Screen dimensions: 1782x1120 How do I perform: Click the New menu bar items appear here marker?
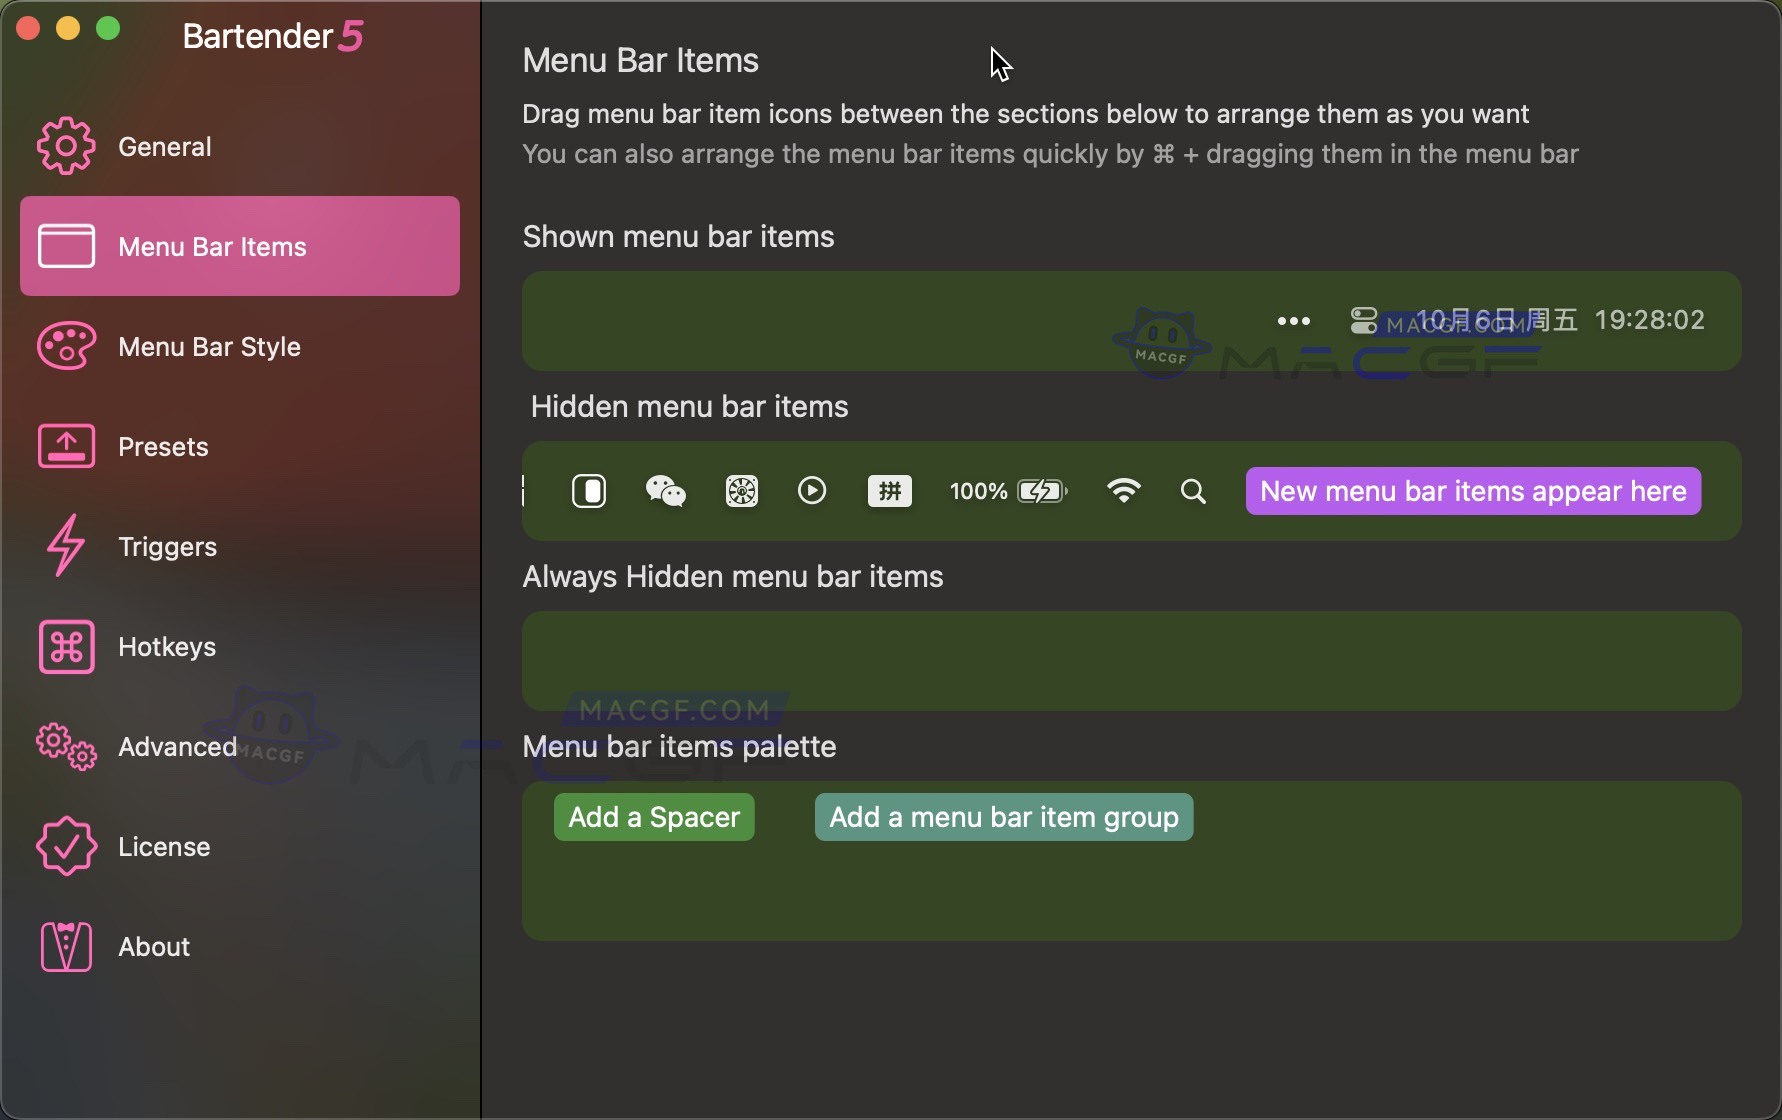(x=1473, y=491)
